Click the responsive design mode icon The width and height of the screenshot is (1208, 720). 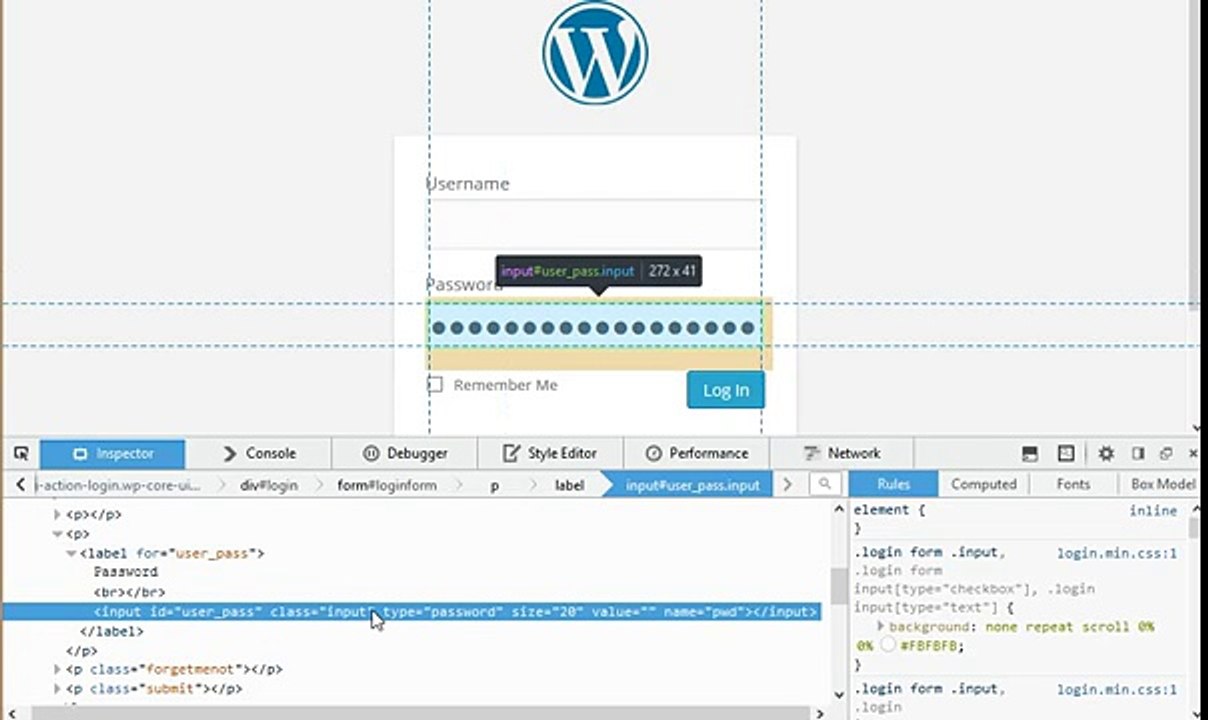pyautogui.click(x=1066, y=454)
